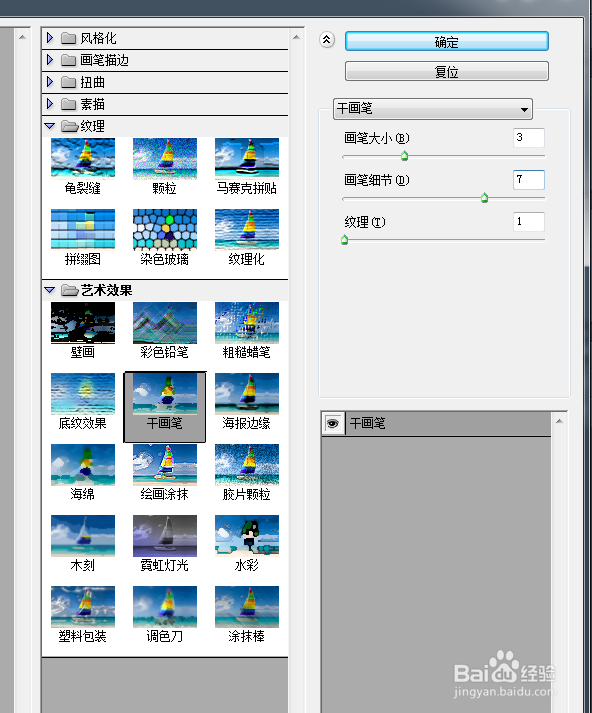Click the preview pane scroll-up arrow
Image resolution: width=592 pixels, height=713 pixels.
pos(22,37)
